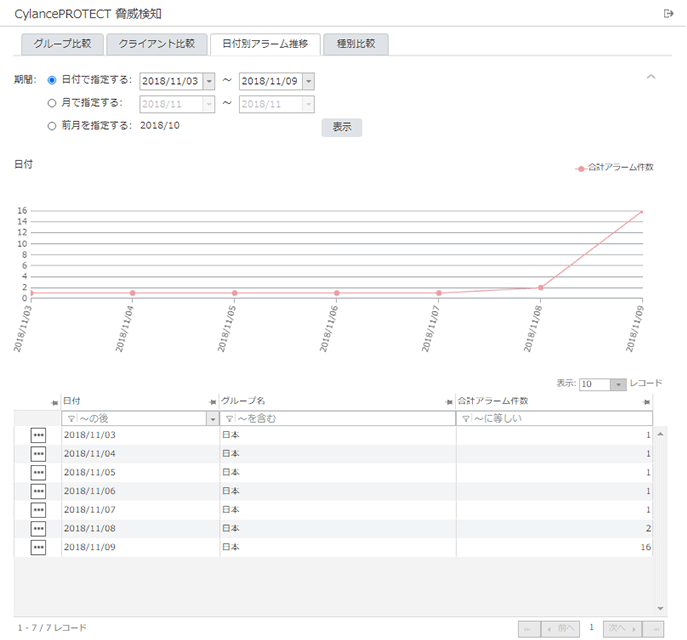The width and height of the screenshot is (687, 640).
Task: Switch to グループ比較 tab
Action: pos(62,44)
